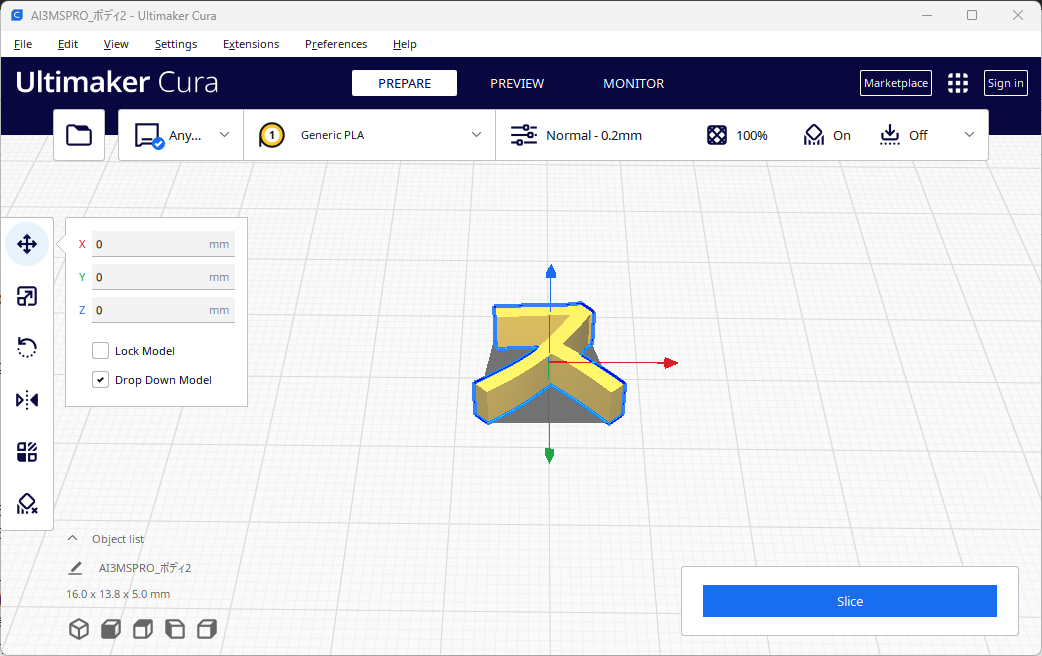The width and height of the screenshot is (1042, 656).
Task: Click the Z position input field
Action: coord(163,310)
